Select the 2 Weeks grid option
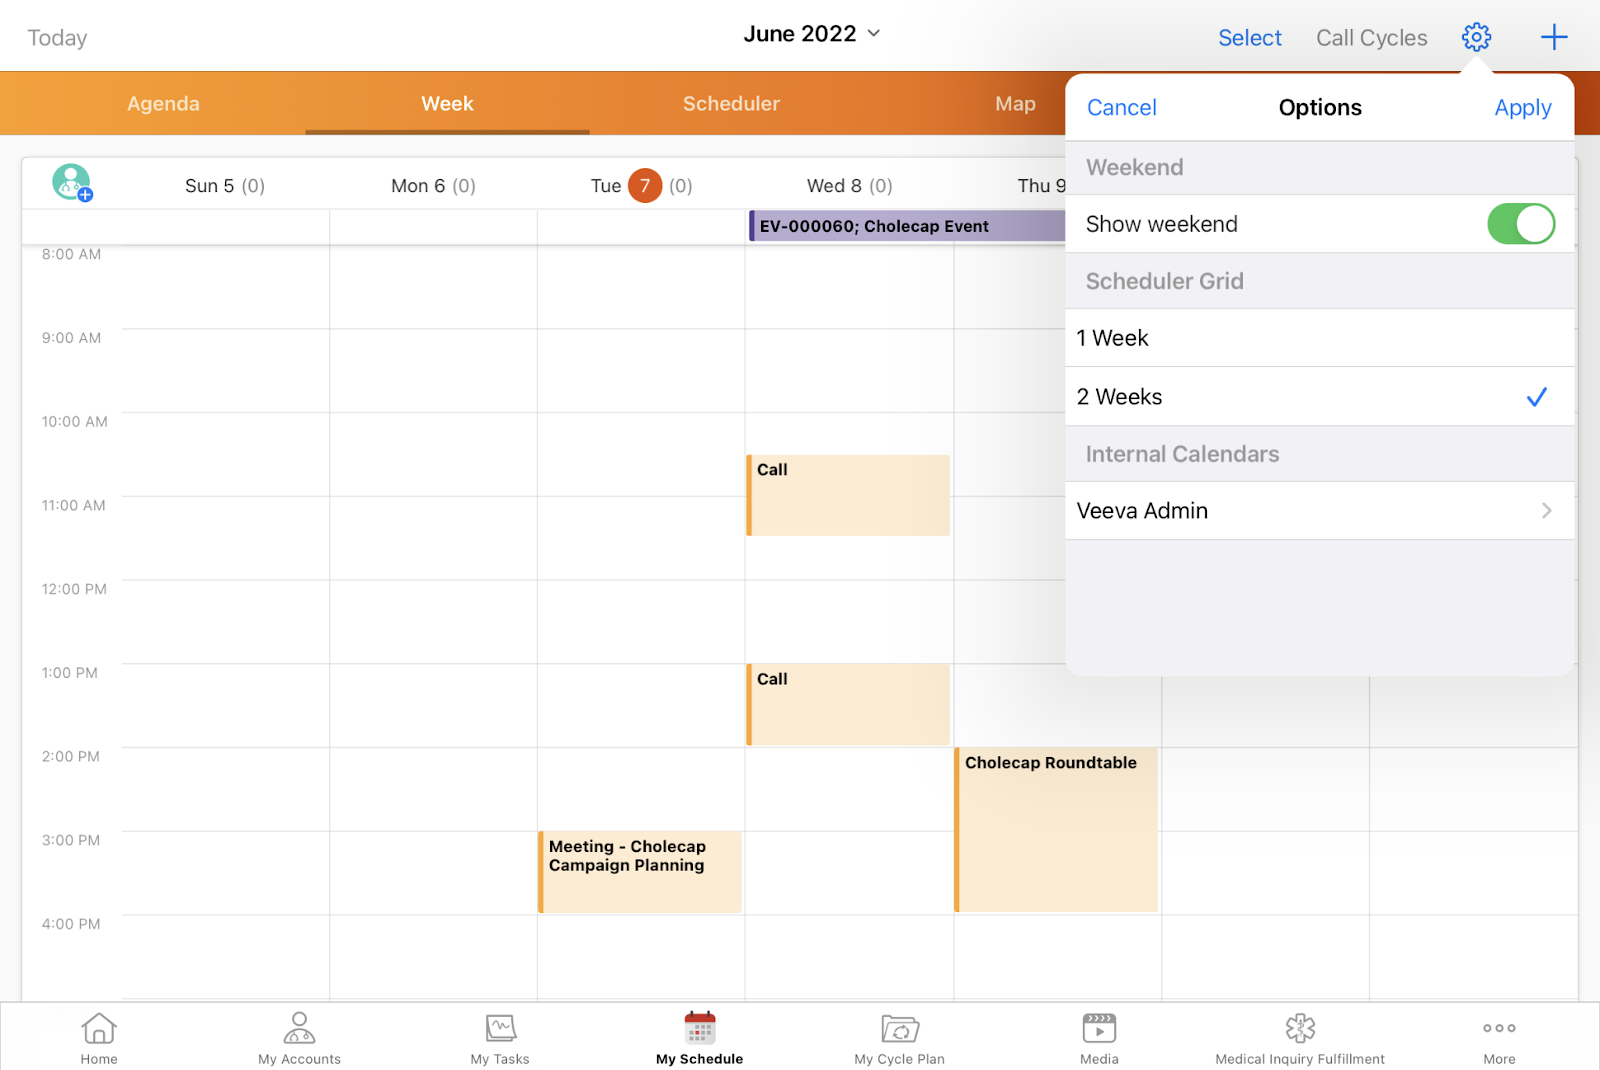Screen dimensions: 1600x1070 1319,397
